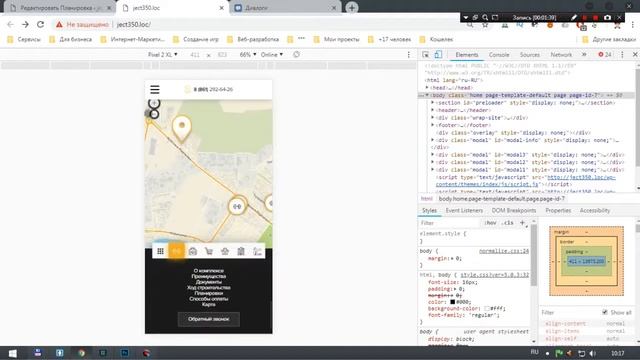Expand the footer element node
640x360 pixels.
click(433, 125)
